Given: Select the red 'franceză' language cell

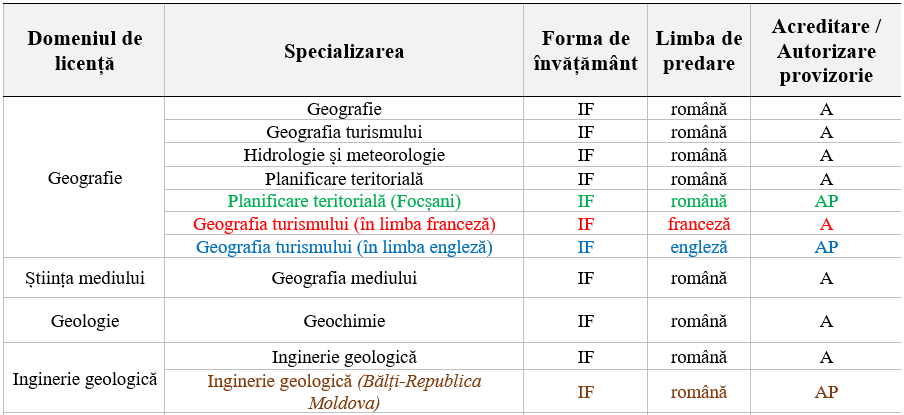Looking at the screenshot, I should coord(699,224).
